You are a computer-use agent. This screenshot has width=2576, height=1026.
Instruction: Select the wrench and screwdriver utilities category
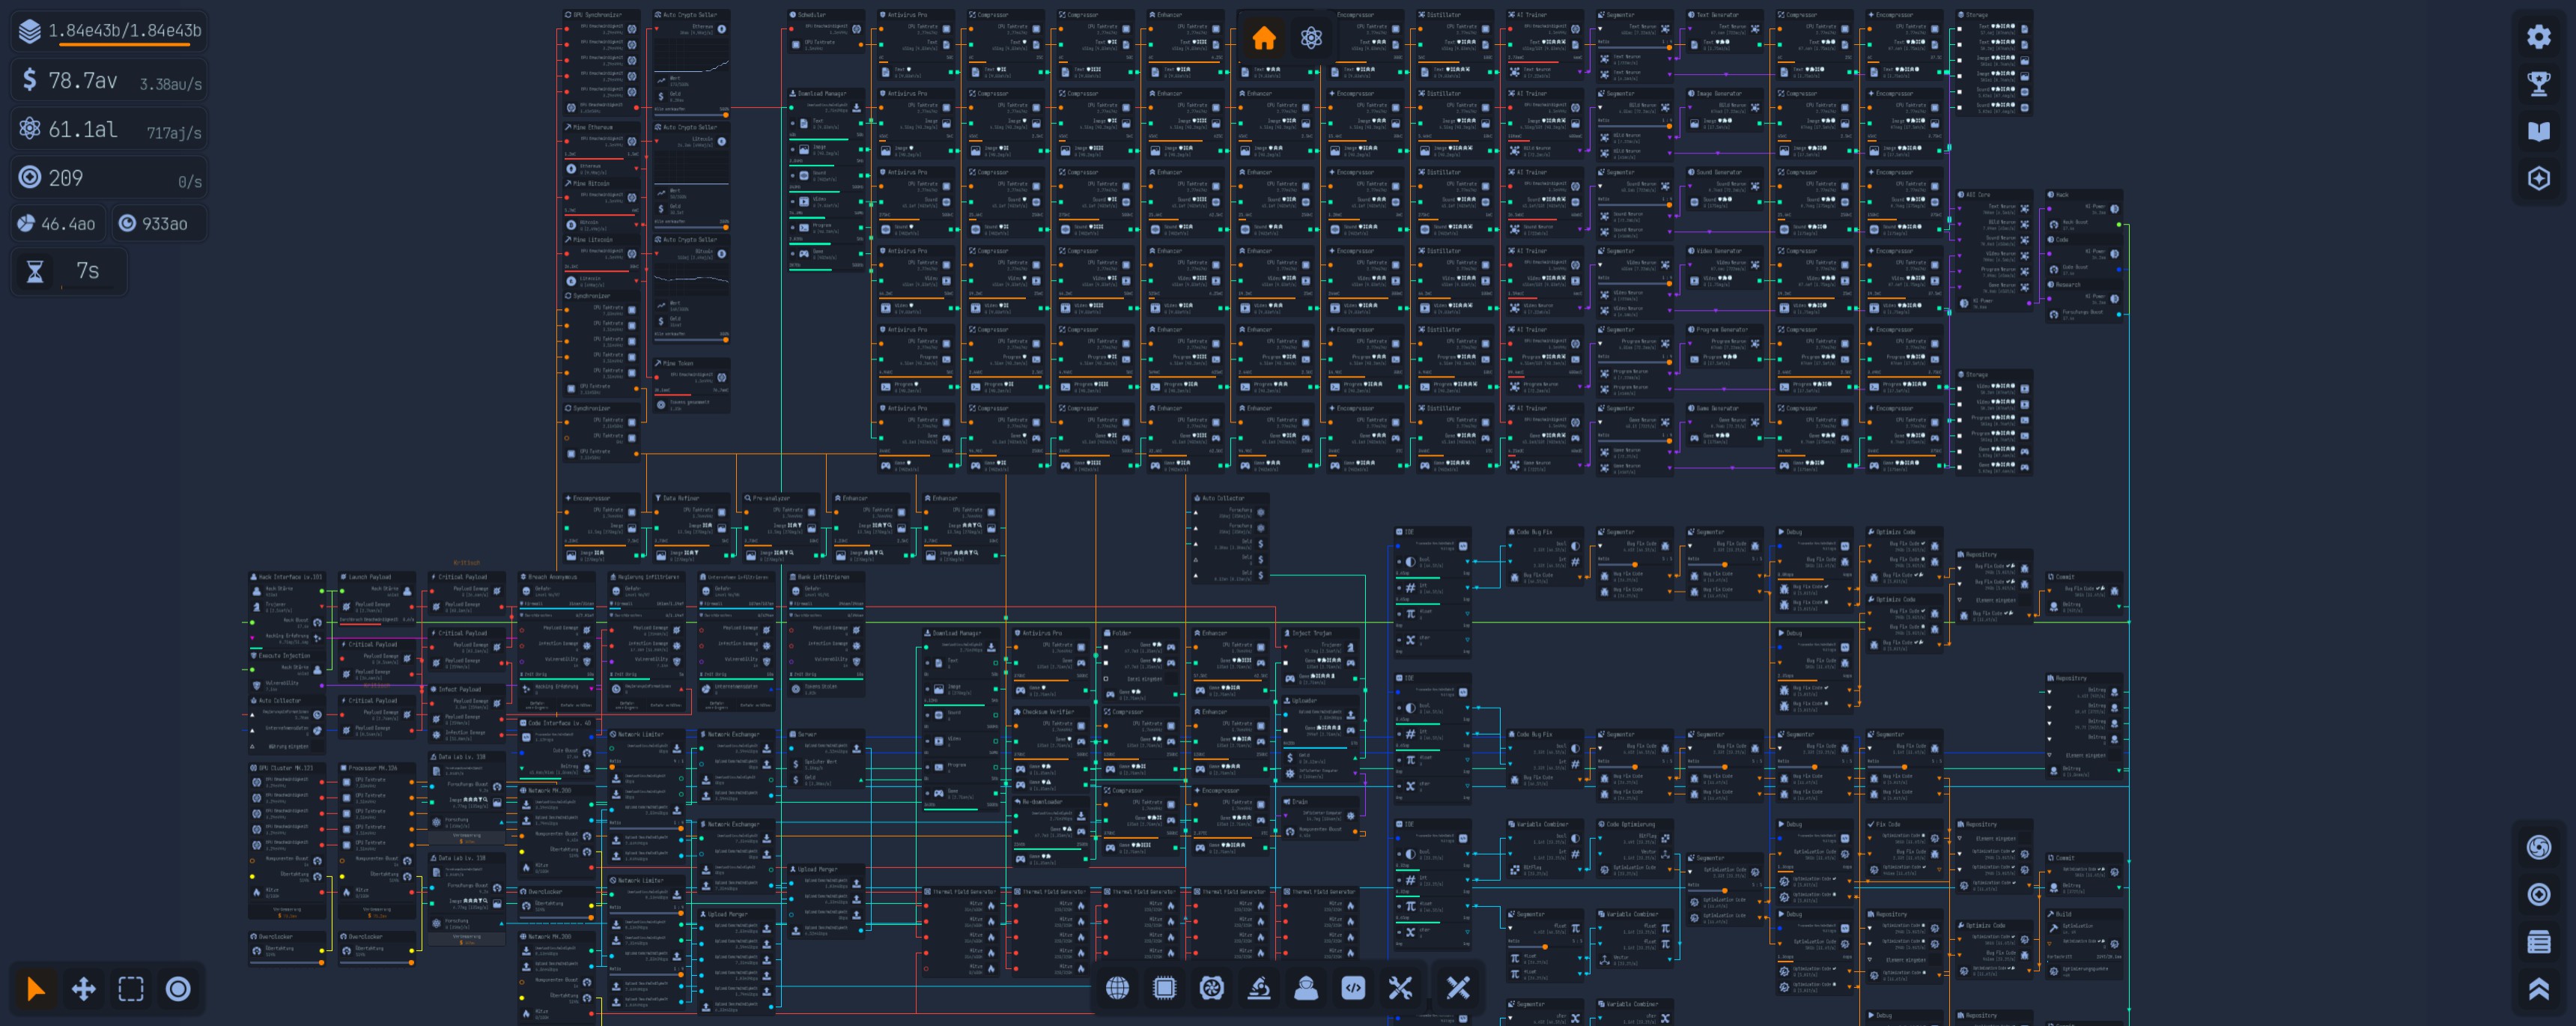tap(1400, 988)
